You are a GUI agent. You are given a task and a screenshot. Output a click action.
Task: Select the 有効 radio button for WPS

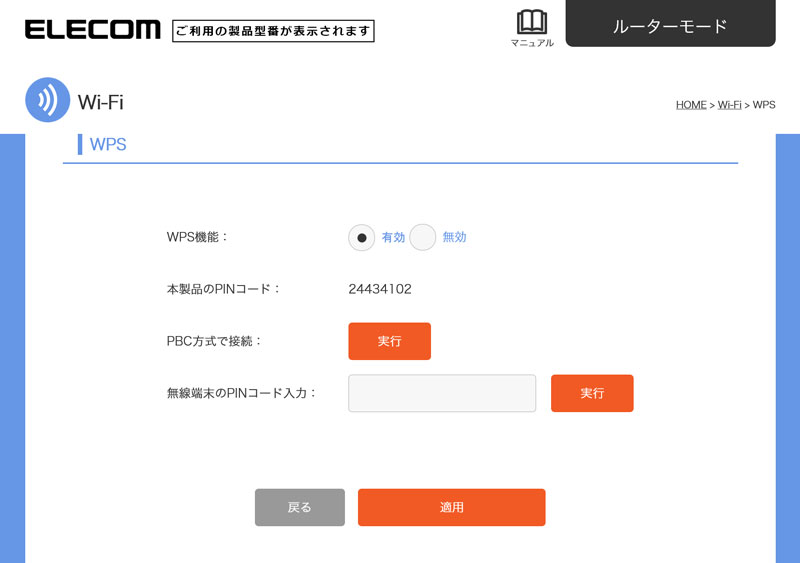[x=362, y=237]
